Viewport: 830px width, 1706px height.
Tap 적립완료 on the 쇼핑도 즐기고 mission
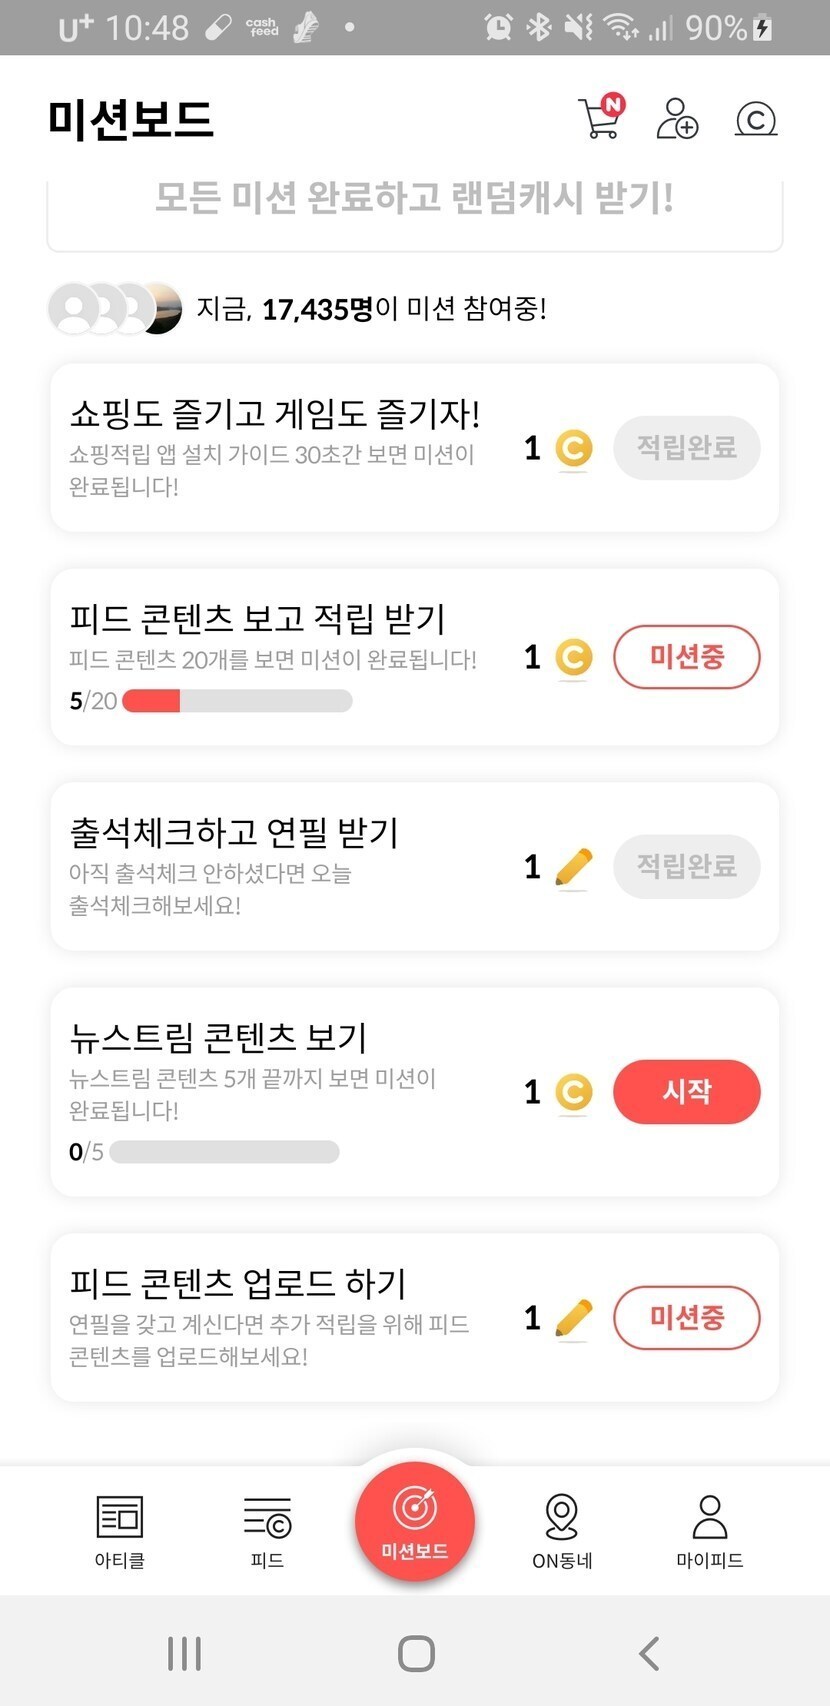point(686,447)
